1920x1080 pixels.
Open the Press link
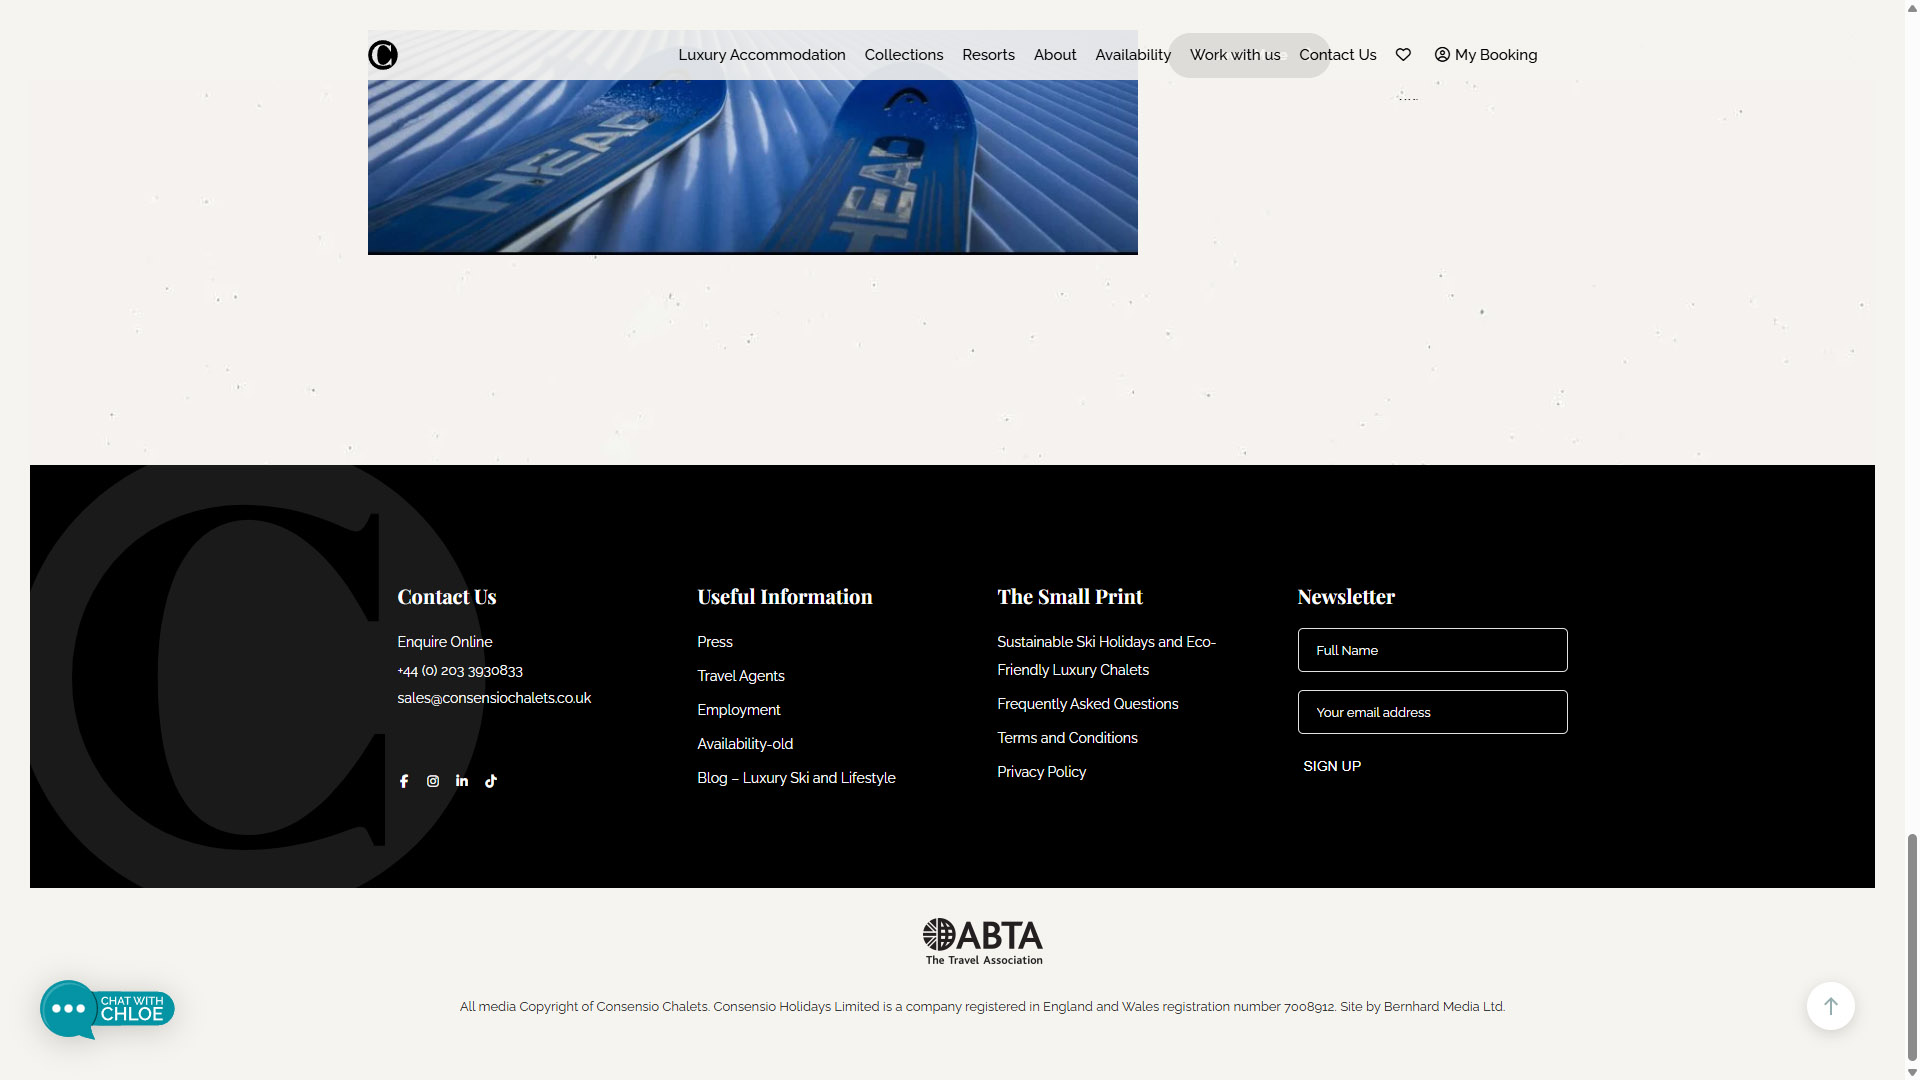click(715, 642)
